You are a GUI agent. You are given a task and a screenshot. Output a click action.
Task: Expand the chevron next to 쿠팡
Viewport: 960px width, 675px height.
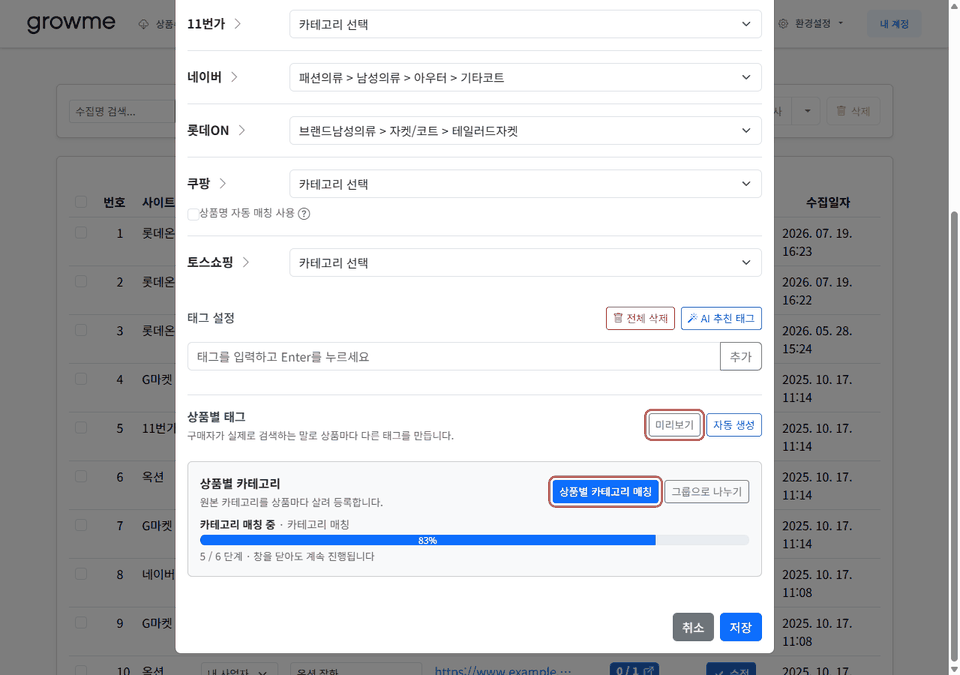click(222, 184)
